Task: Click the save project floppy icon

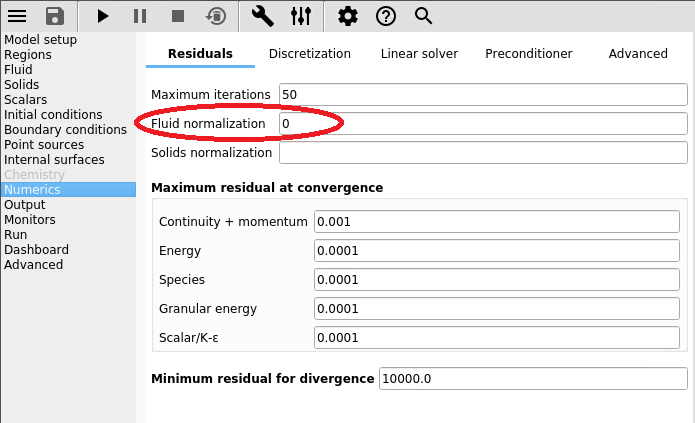Action: pyautogui.click(x=55, y=16)
